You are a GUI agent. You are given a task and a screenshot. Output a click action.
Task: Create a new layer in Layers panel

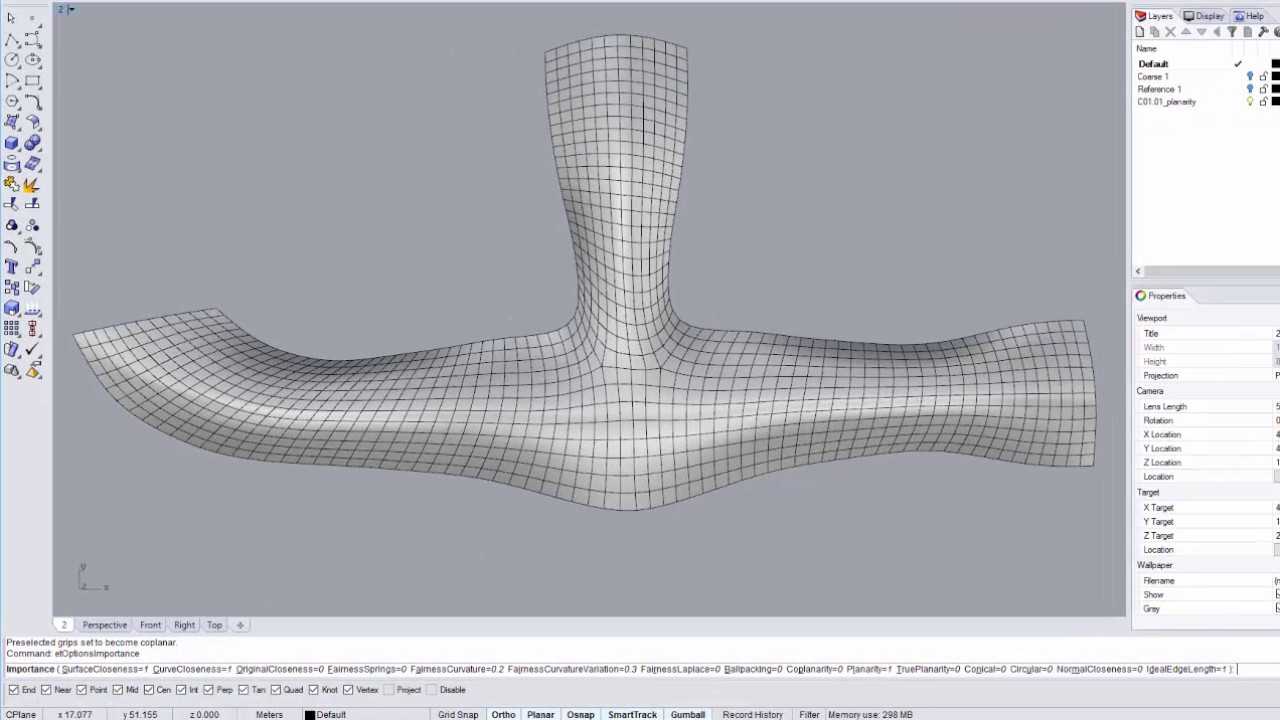click(1139, 32)
